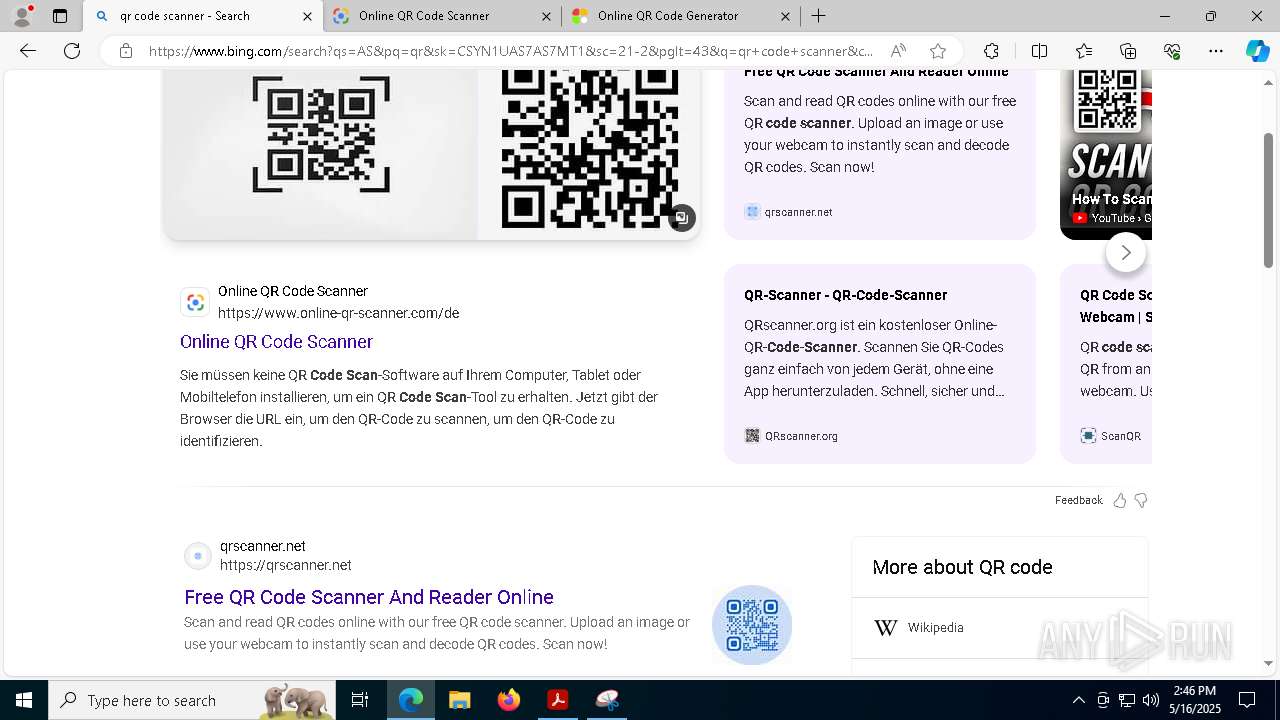Open Windows Start menu
This screenshot has height=720, width=1280.
click(24, 700)
